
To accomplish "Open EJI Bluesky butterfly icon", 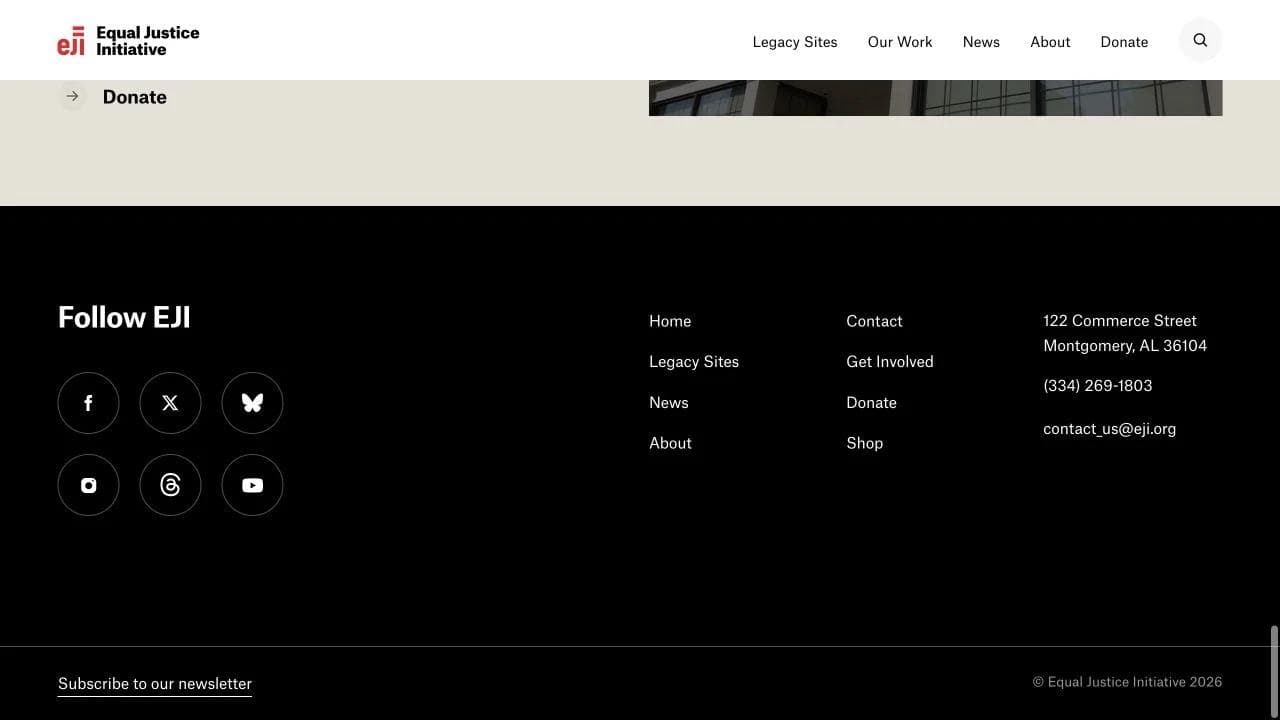I will pyautogui.click(x=252, y=403).
